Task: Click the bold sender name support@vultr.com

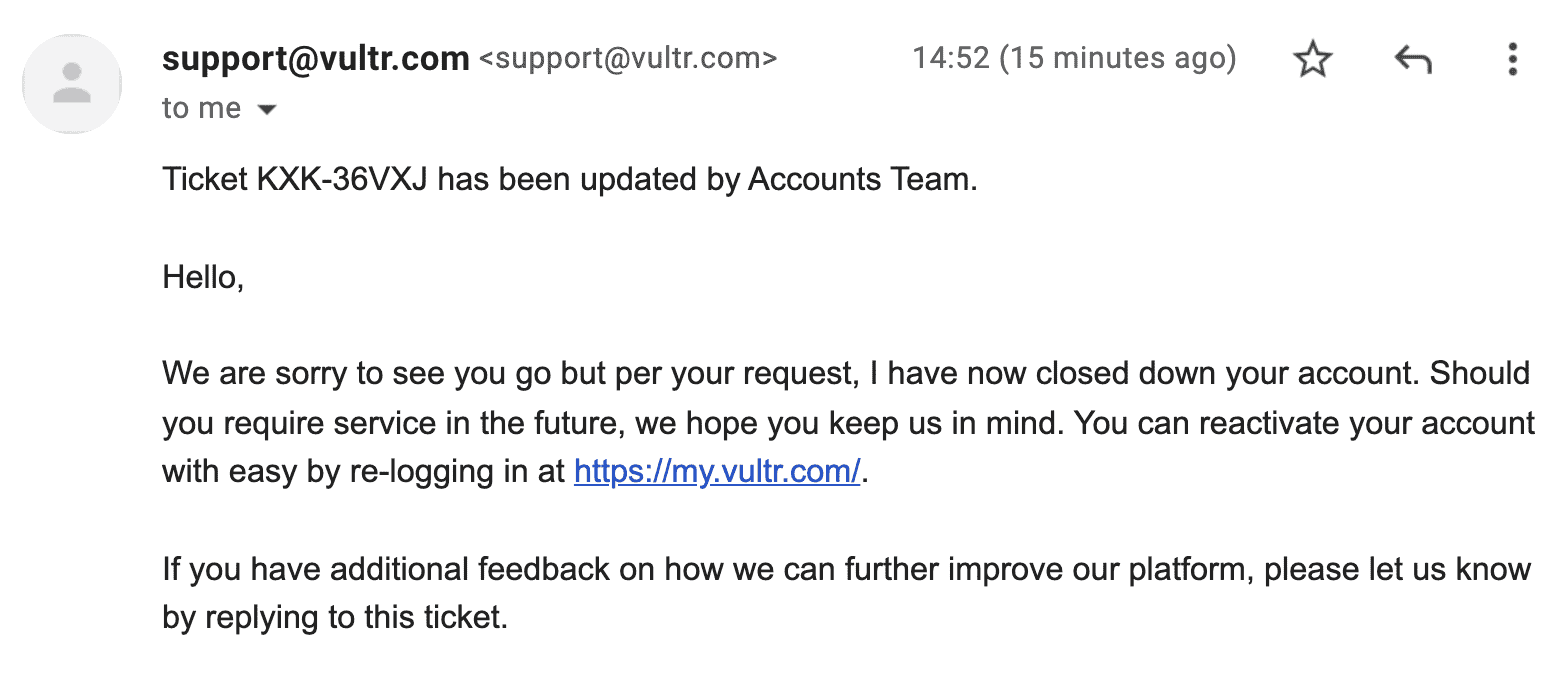Action: click(x=315, y=59)
